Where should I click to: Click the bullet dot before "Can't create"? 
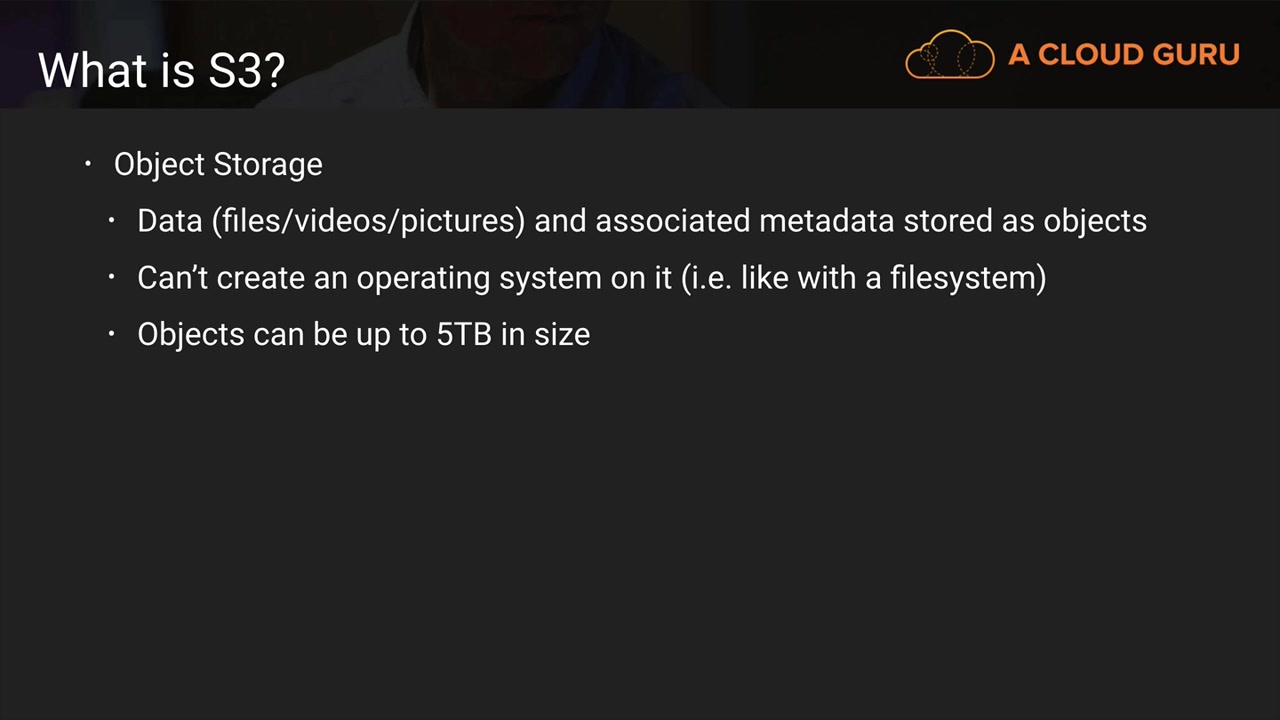112,277
